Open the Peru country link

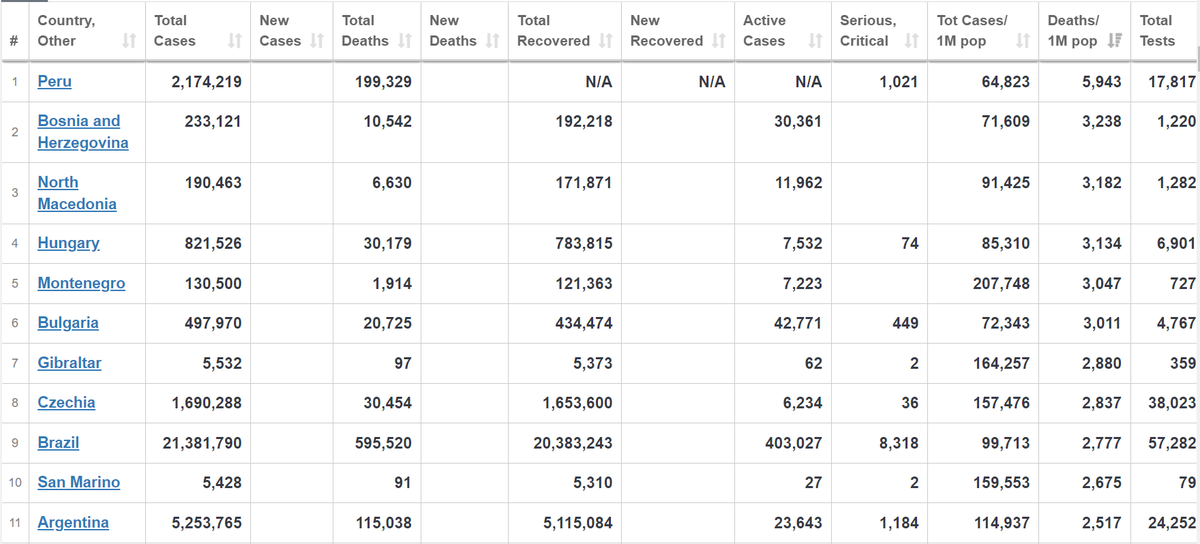[54, 82]
